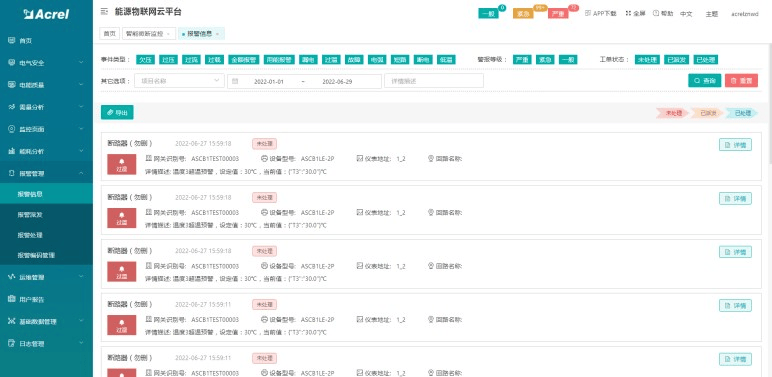Click the 日志管理 sidebar icon
Viewport: 772px width, 377px height.
pos(11,343)
